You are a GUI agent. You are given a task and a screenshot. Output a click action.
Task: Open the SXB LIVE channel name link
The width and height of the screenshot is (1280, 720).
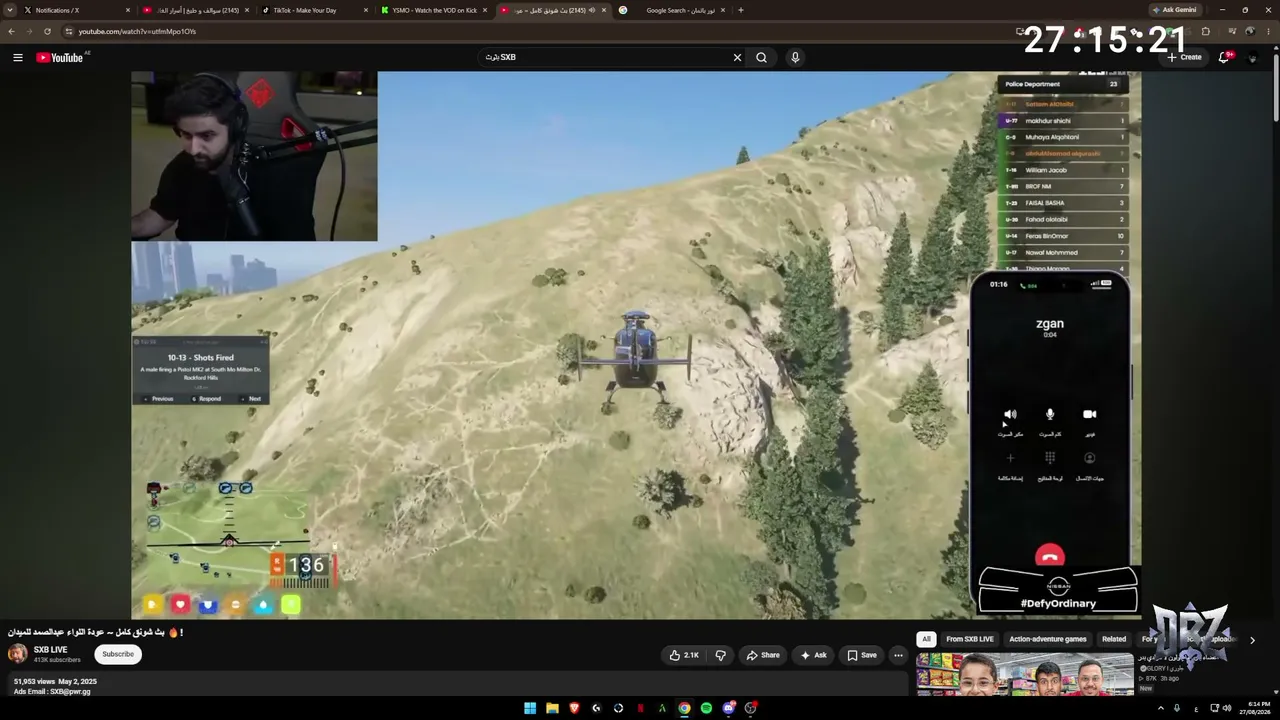click(51, 650)
